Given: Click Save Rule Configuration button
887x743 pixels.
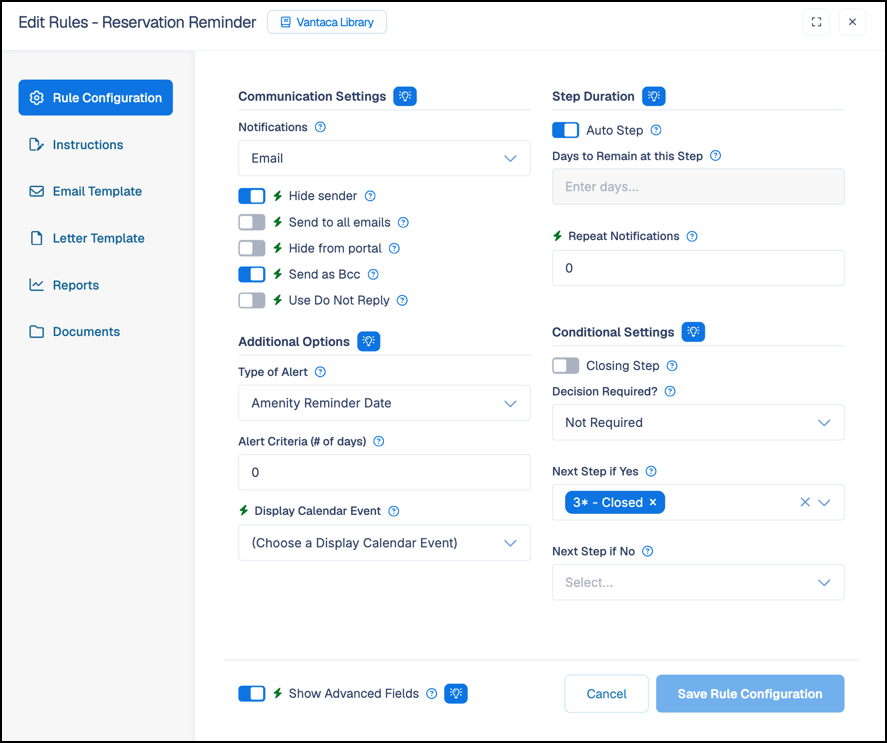Looking at the screenshot, I should click(x=750, y=694).
